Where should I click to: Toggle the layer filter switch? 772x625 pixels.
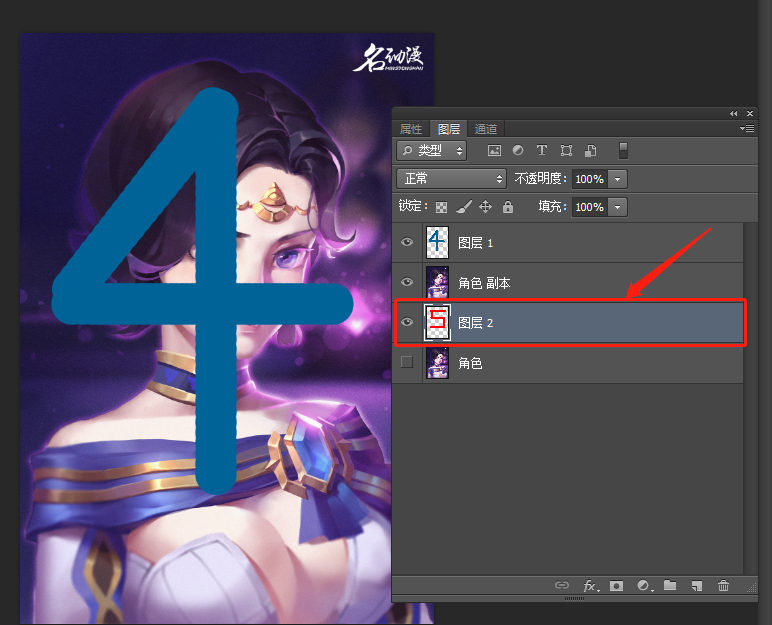pyautogui.click(x=623, y=150)
